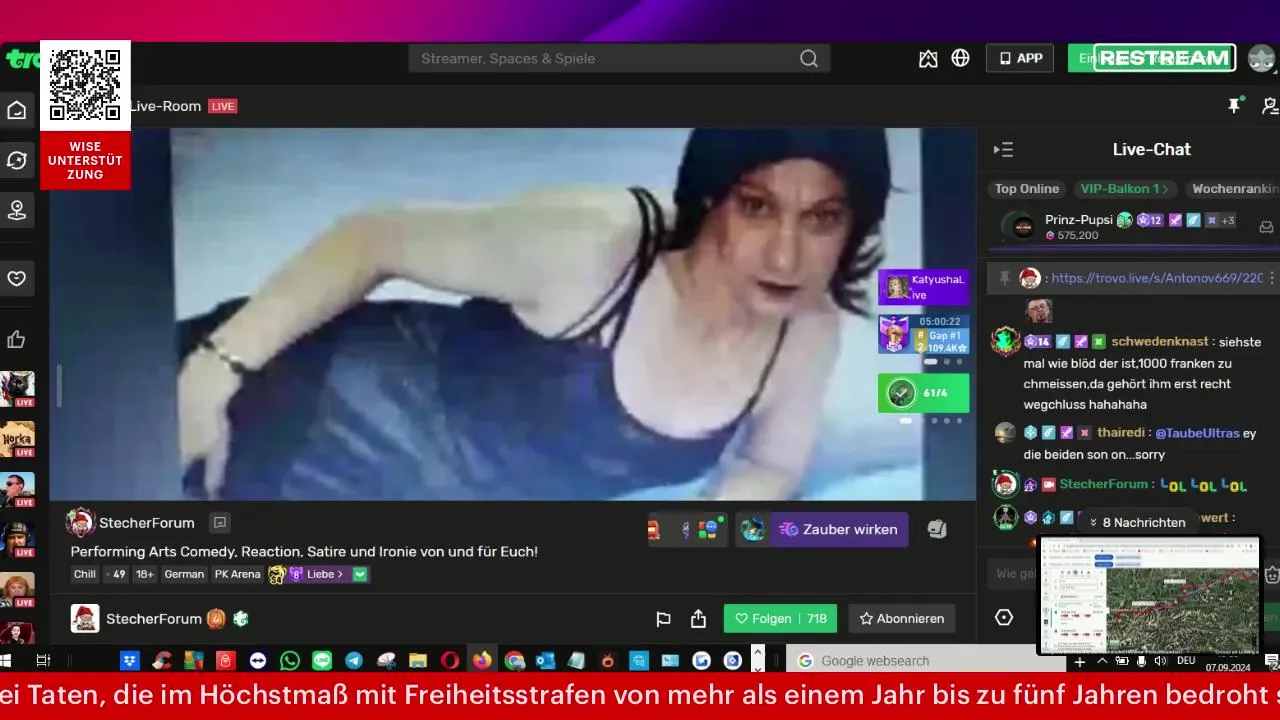Open Telegram from the taskbar
This screenshot has height=720, width=1280.
tap(354, 660)
